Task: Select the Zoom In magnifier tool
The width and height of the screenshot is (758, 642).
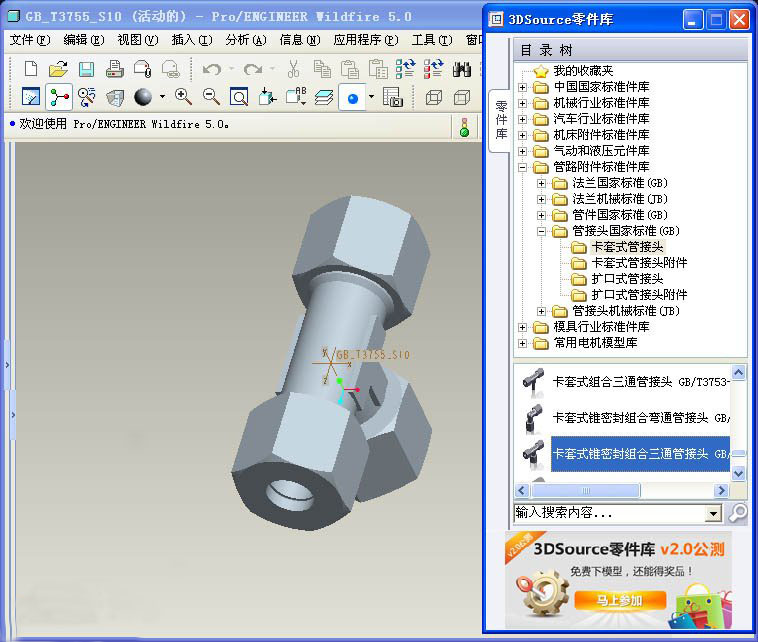Action: pos(183,97)
